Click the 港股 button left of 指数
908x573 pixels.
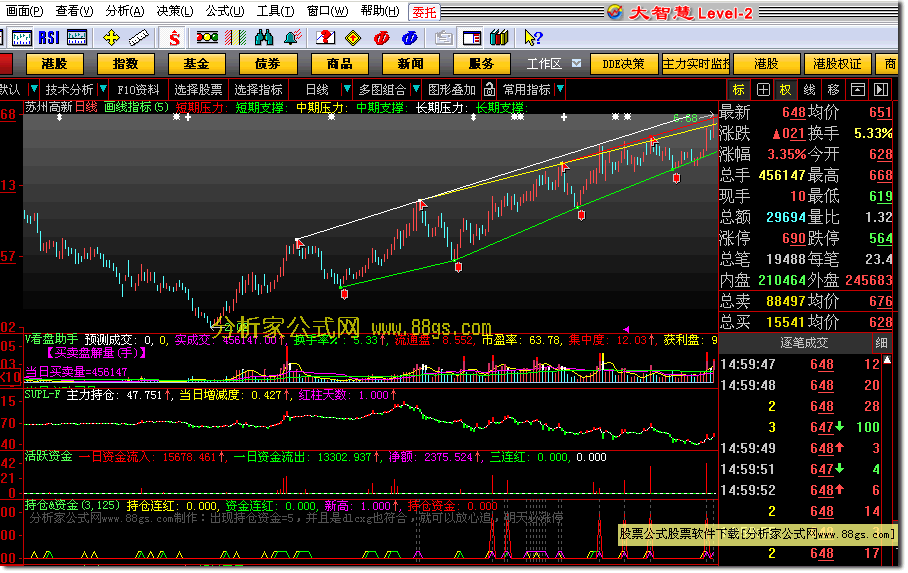pyautogui.click(x=54, y=64)
